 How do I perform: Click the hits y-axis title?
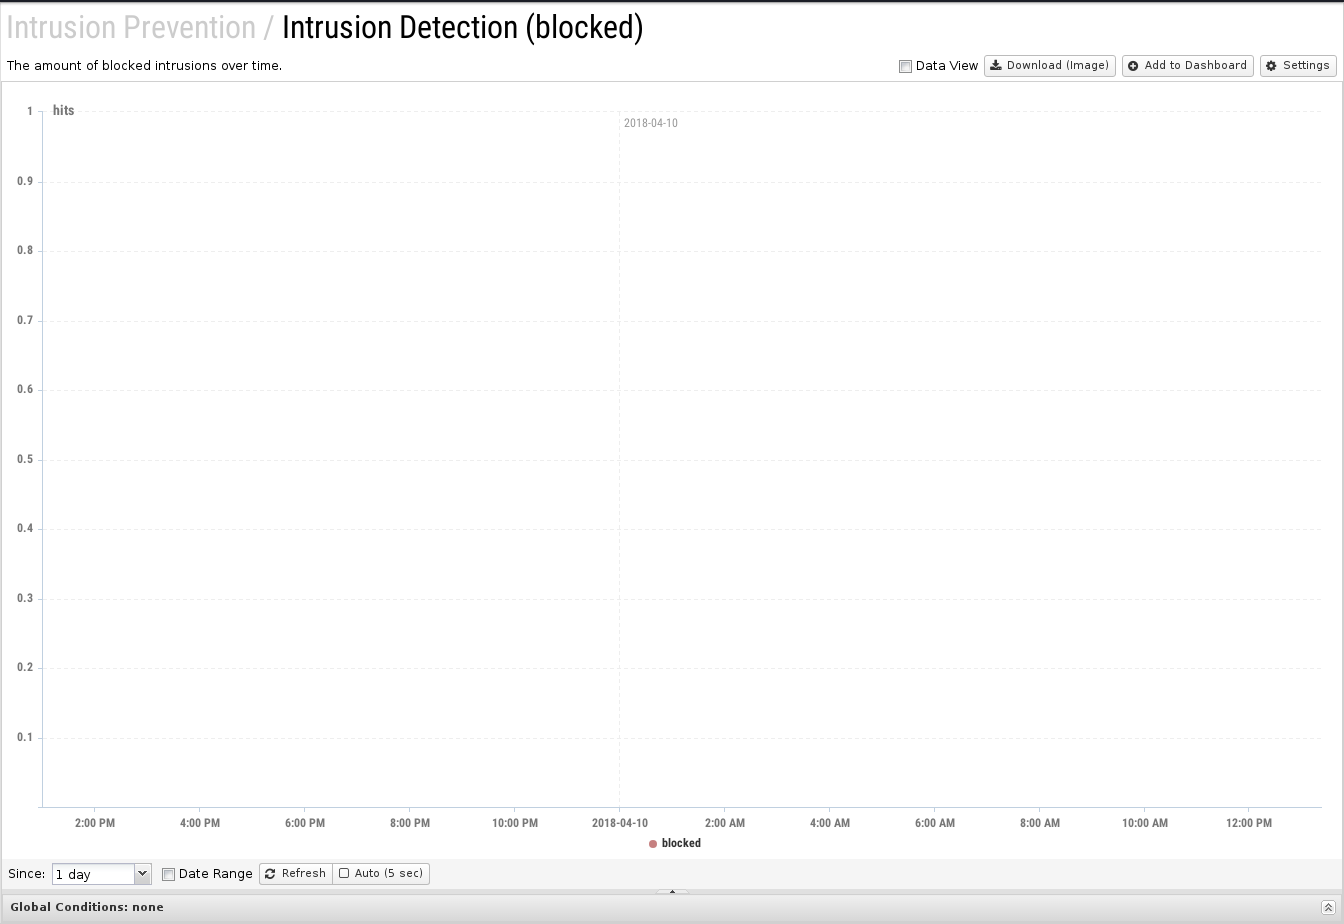[63, 111]
